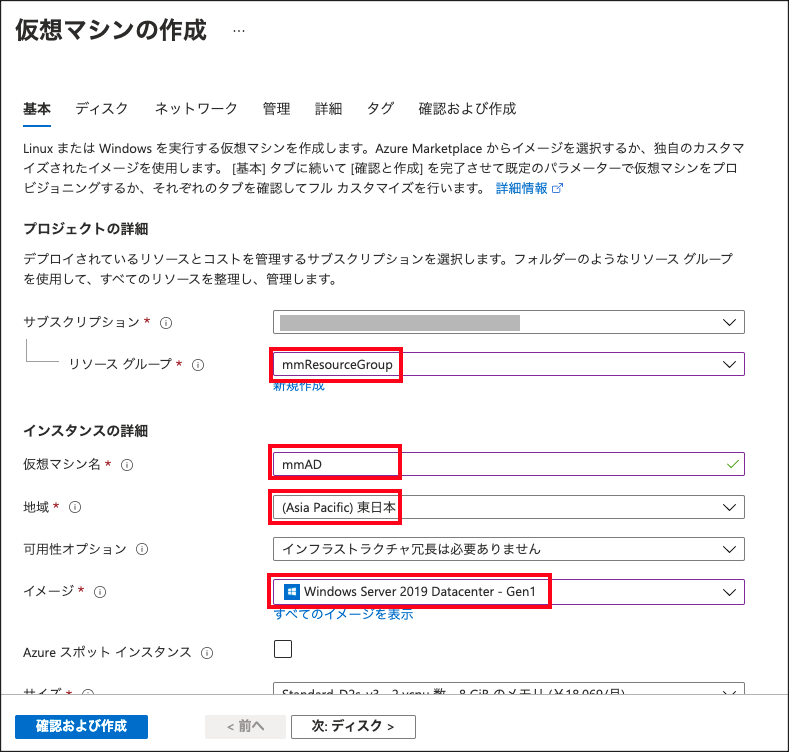This screenshot has width=789, height=752.
Task: Click the disabled < 前へ button
Action: tap(245, 726)
